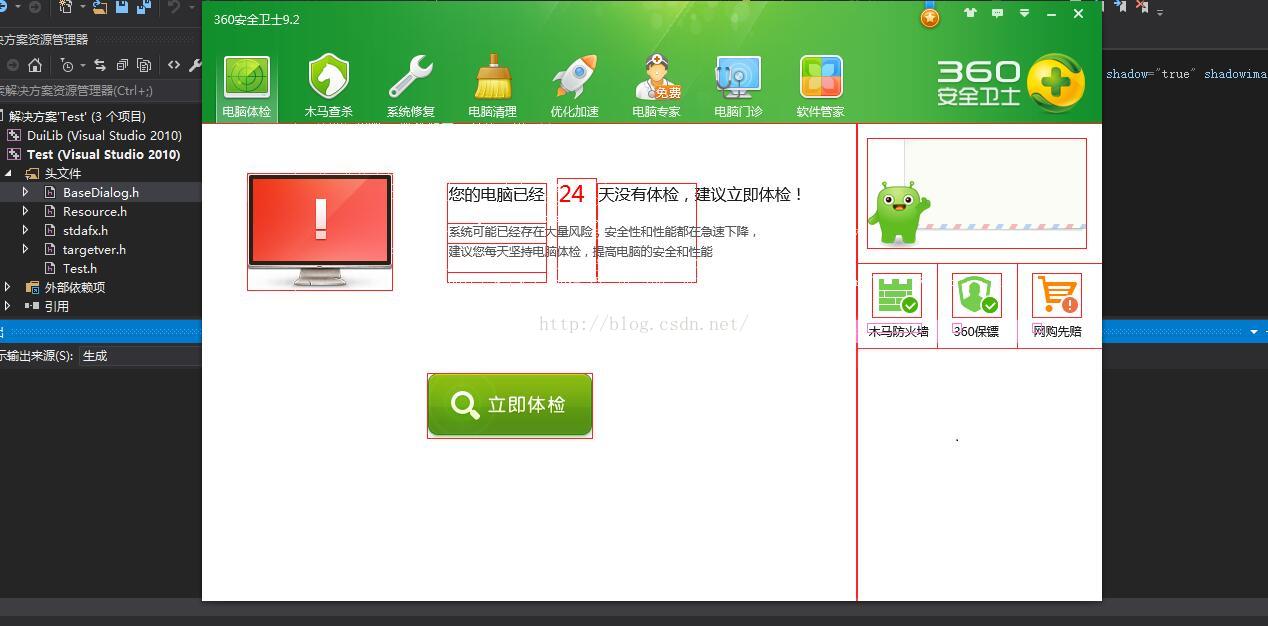Open the output source 生成 combo box
Viewport: 1268px width, 626px height.
140,355
